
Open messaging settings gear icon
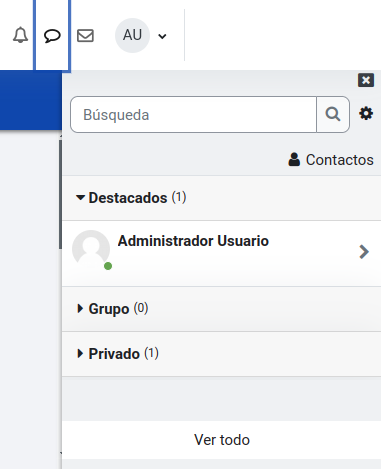(x=366, y=114)
